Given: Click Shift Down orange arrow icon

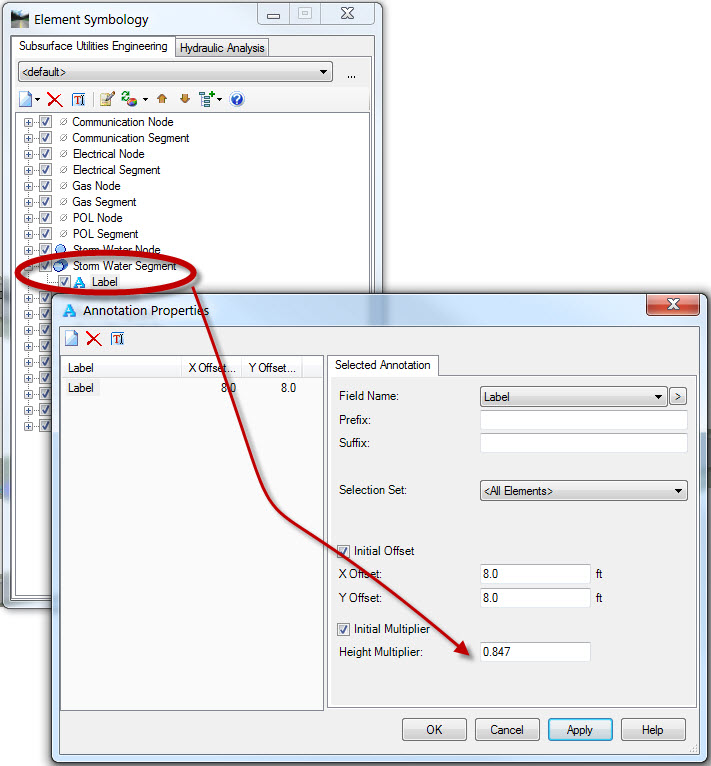Looking at the screenshot, I should [x=185, y=99].
